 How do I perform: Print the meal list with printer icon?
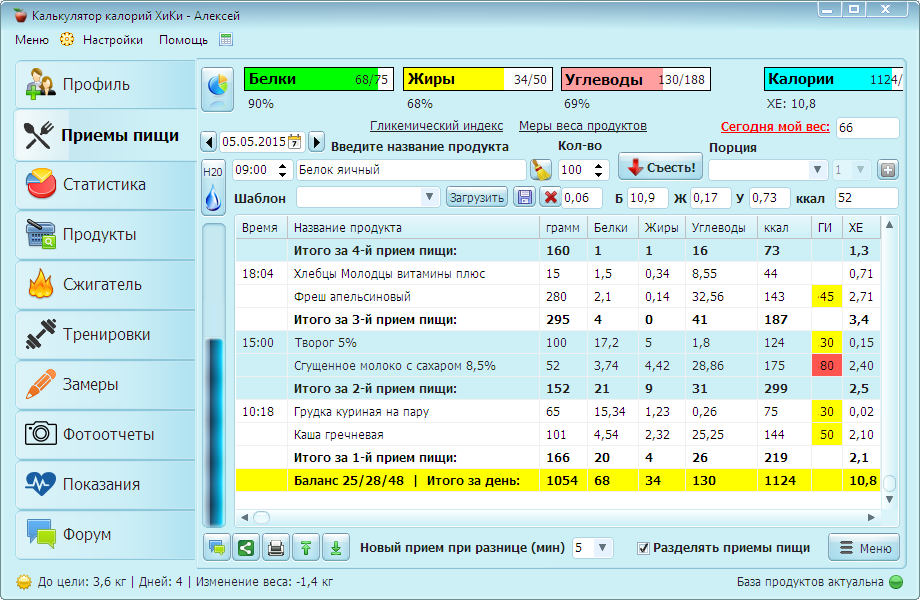click(x=275, y=547)
